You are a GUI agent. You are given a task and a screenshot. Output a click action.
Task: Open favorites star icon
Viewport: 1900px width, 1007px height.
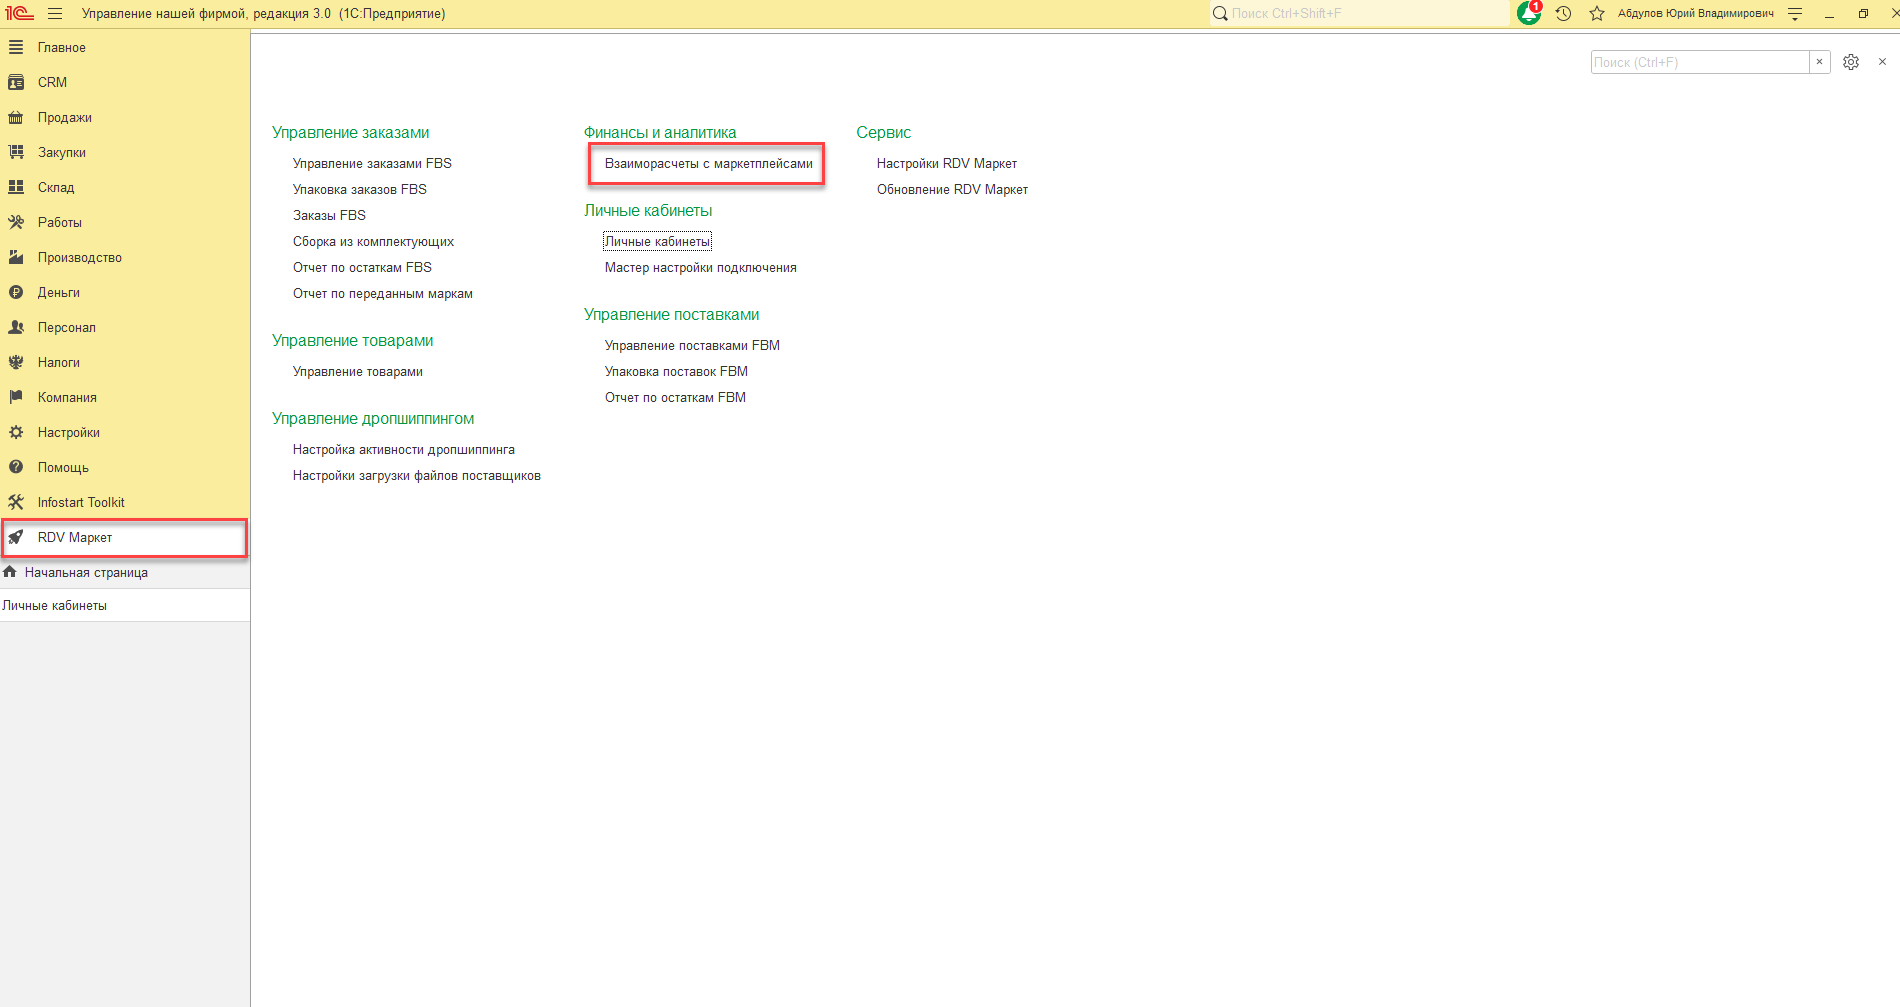pyautogui.click(x=1597, y=13)
